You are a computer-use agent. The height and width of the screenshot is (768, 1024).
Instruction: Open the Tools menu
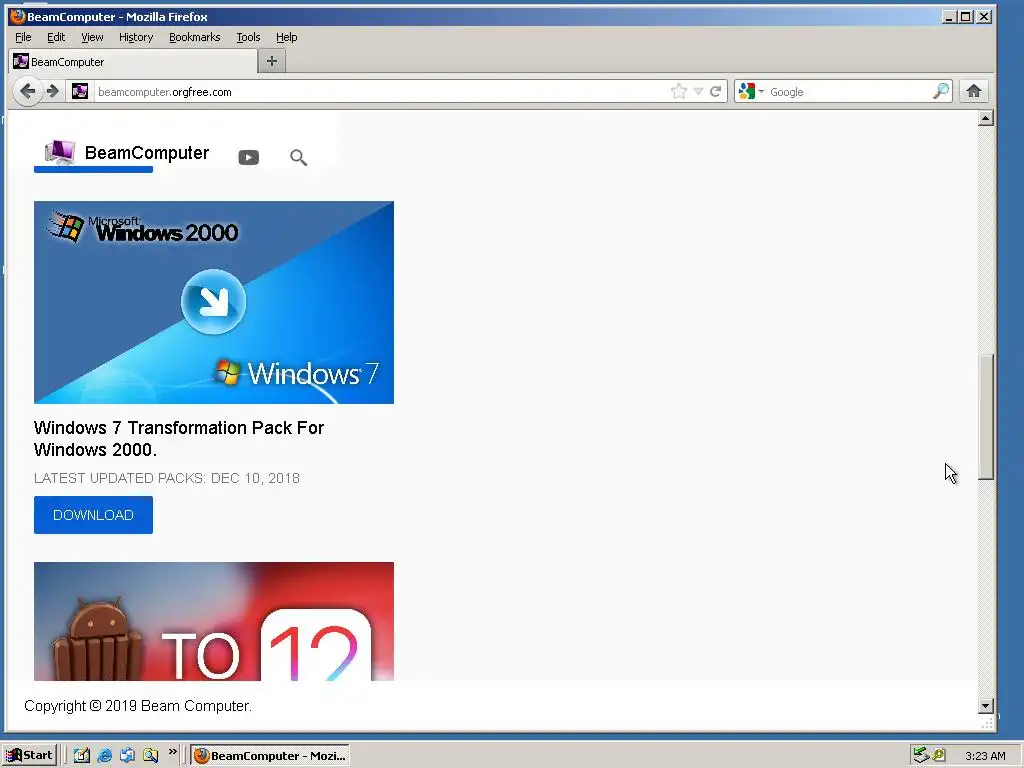tap(248, 37)
